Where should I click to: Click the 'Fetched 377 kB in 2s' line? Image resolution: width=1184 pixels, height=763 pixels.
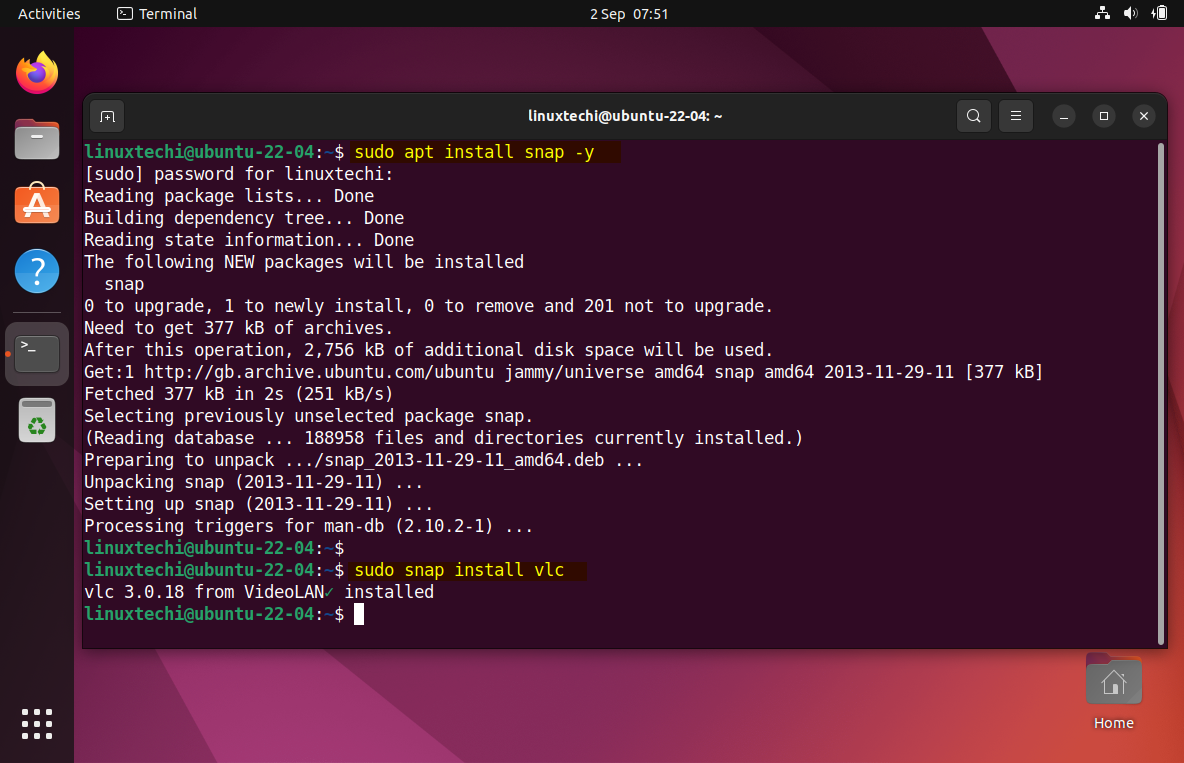coord(239,394)
